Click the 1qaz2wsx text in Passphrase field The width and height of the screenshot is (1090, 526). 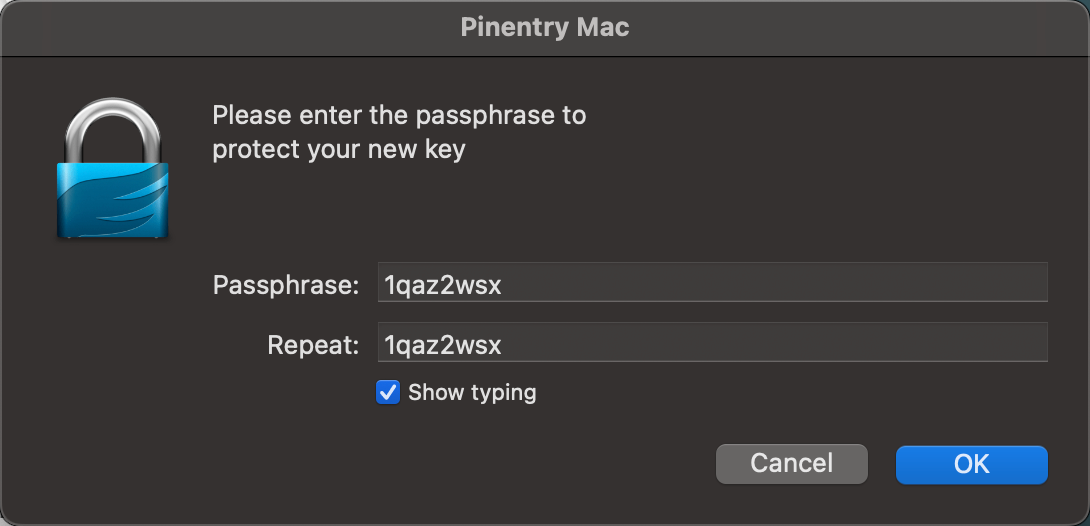coord(443,285)
